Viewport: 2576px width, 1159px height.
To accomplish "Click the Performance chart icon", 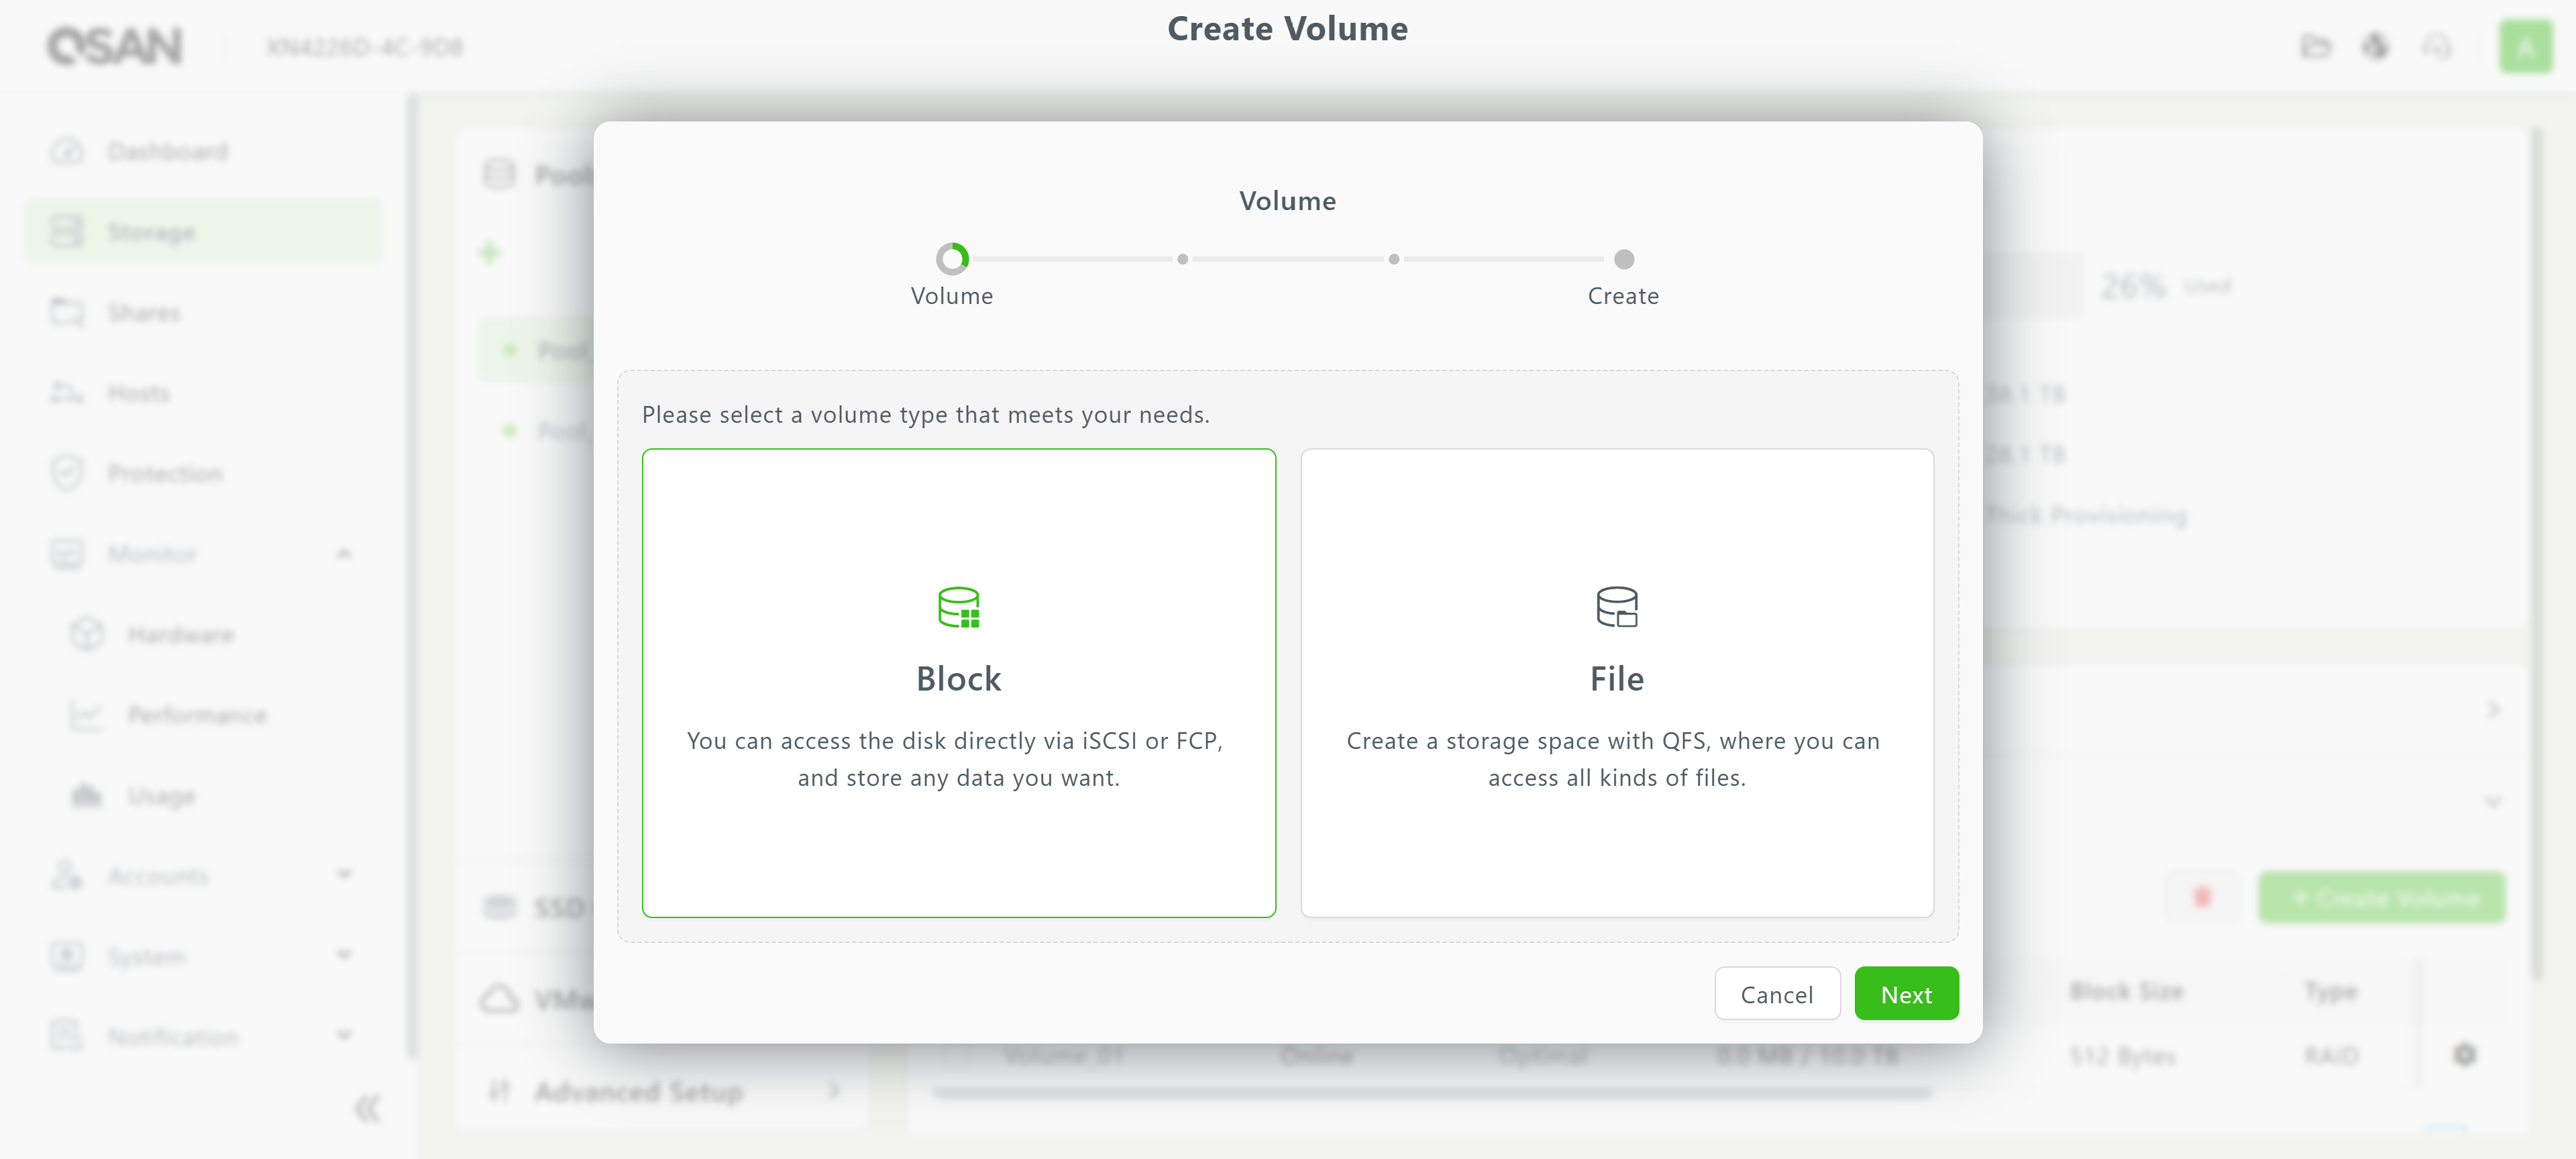I will (x=87, y=715).
